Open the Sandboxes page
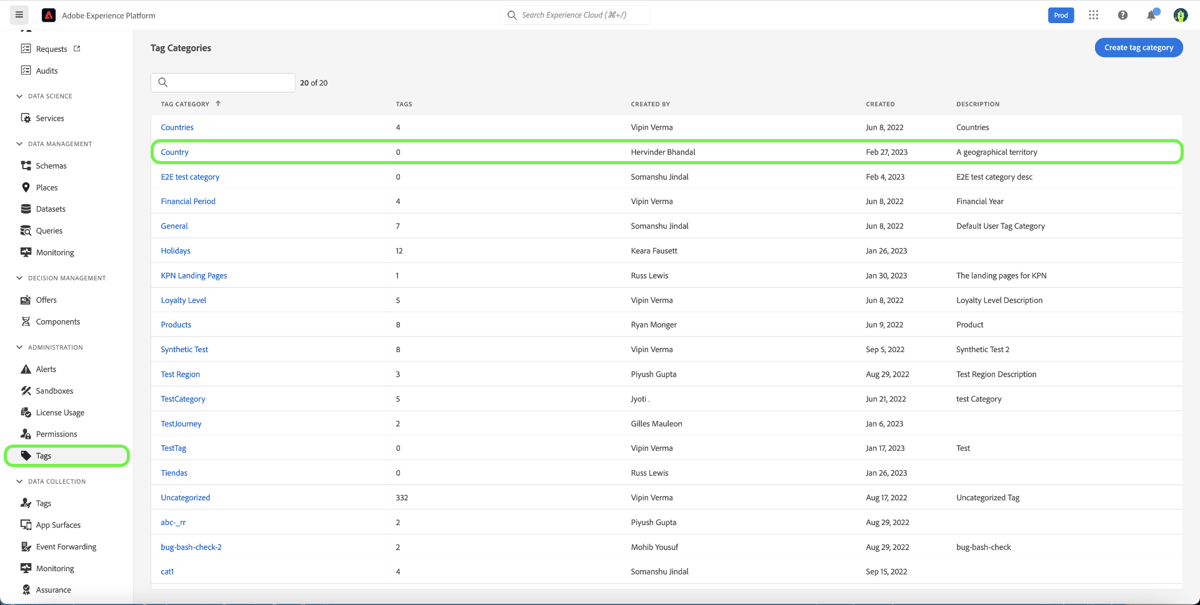Screen dimensions: 1200x605 click(56, 390)
